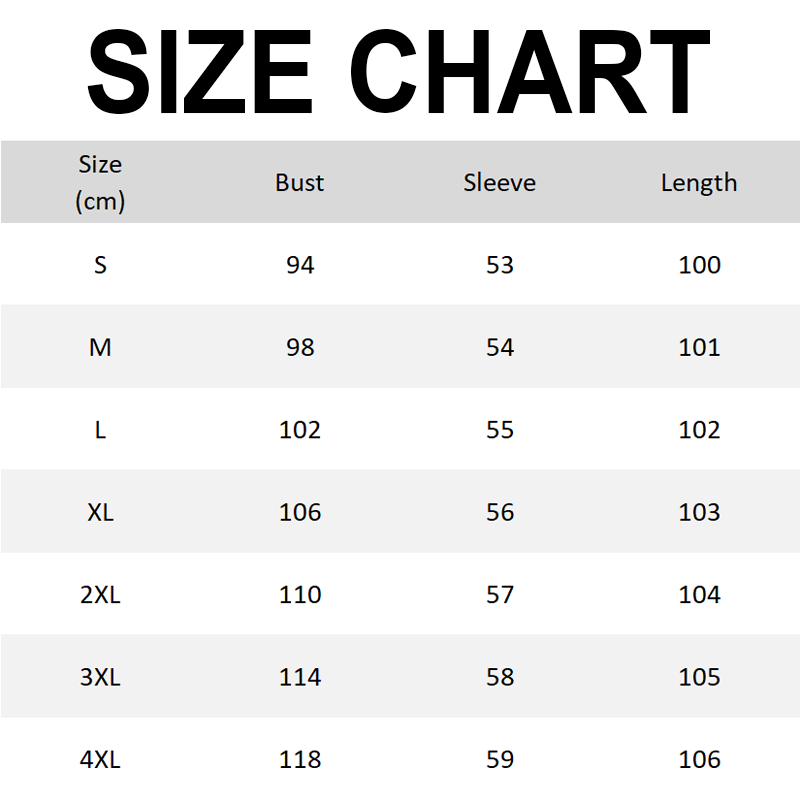Click the Bust column header
The image size is (800, 800).
[300, 182]
